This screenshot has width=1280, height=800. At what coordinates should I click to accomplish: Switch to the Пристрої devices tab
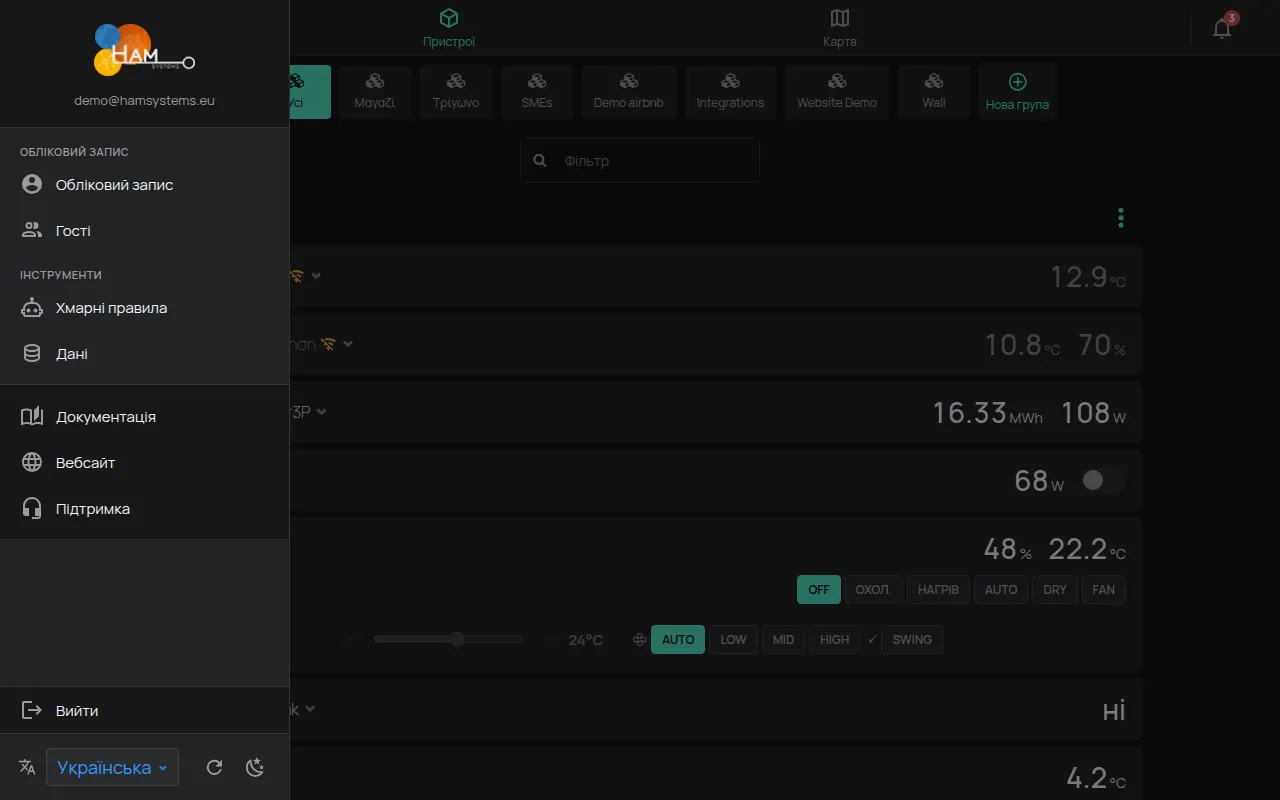pyautogui.click(x=449, y=28)
